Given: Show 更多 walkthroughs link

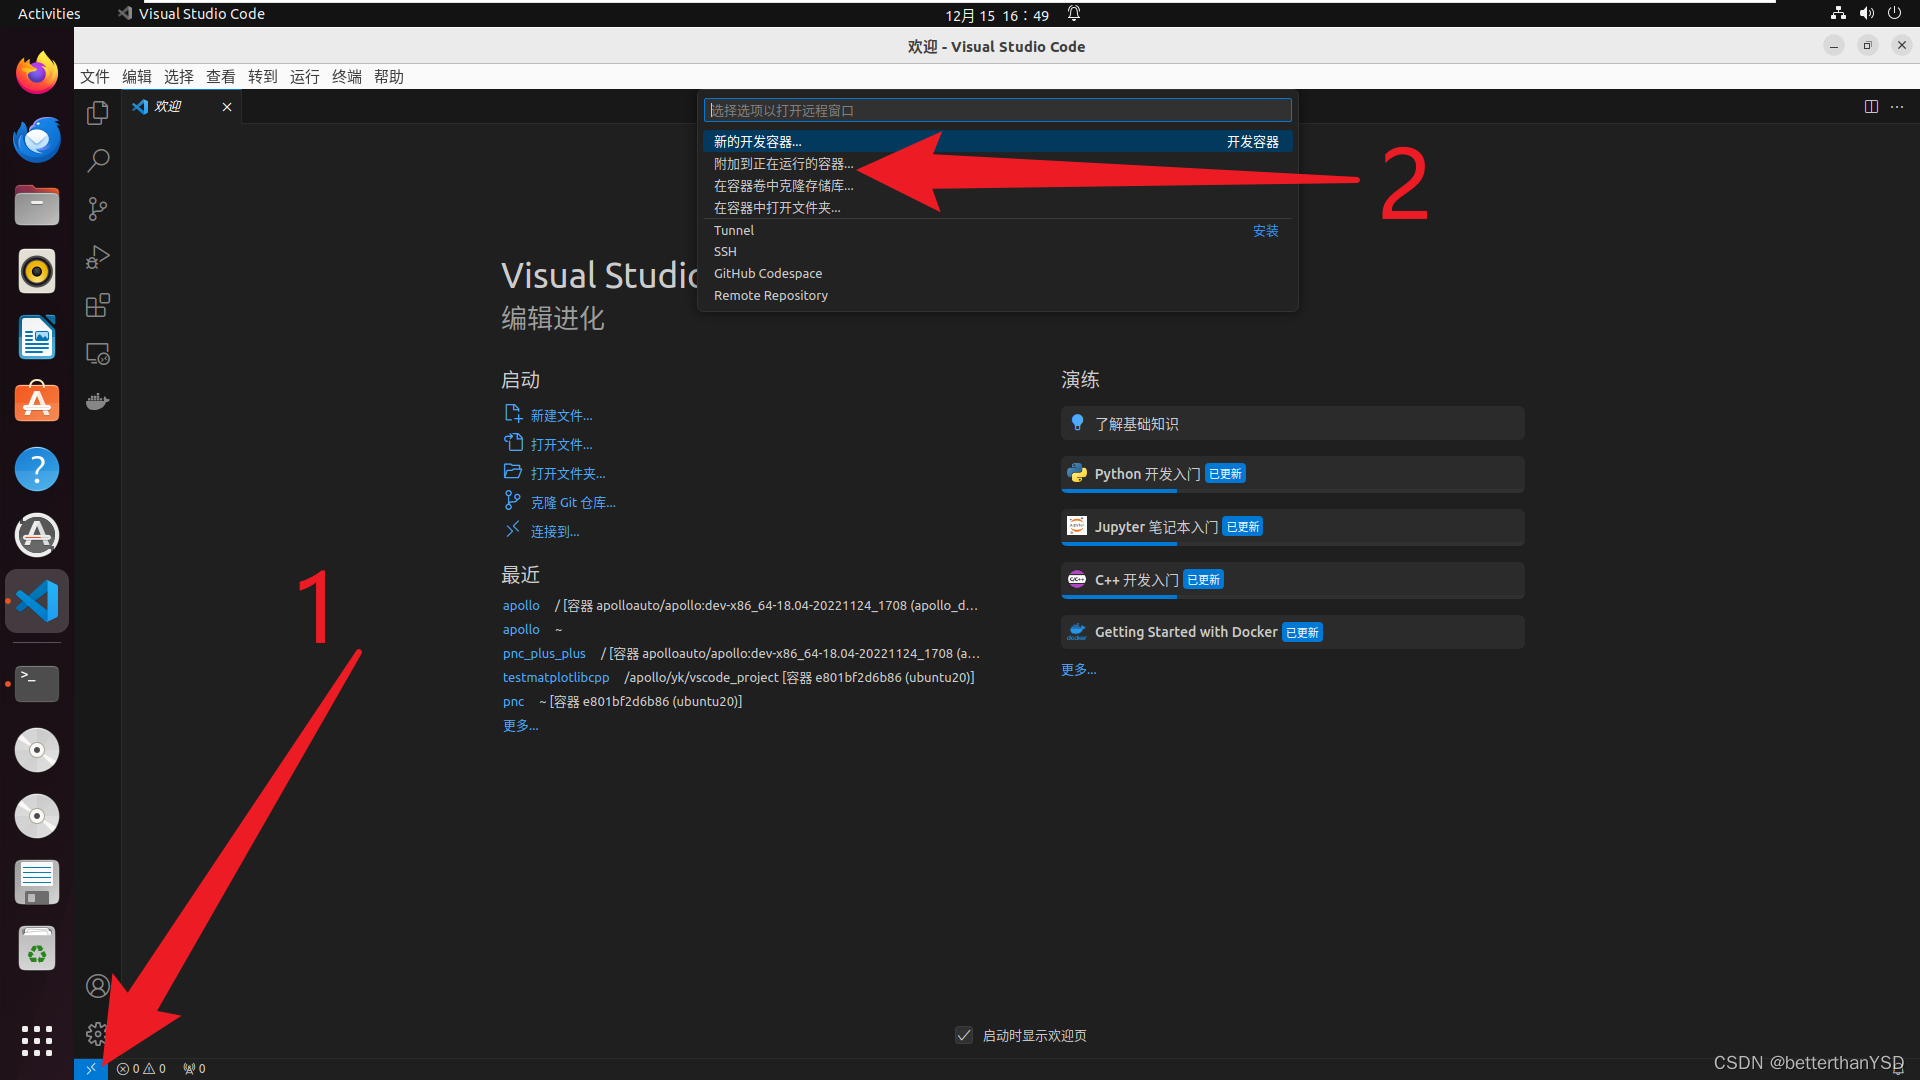Looking at the screenshot, I should tap(1078, 670).
